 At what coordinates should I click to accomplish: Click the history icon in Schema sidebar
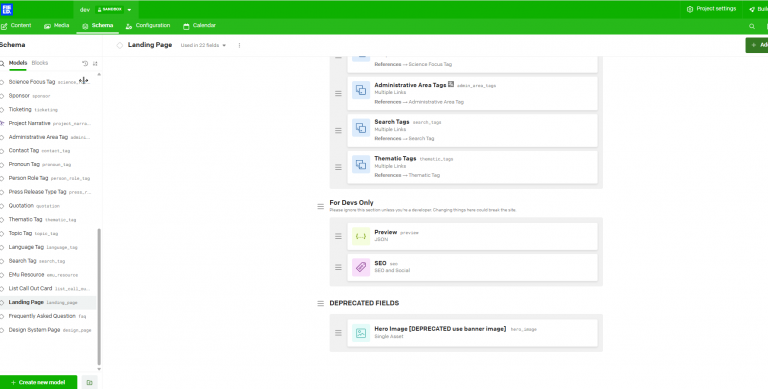point(85,63)
